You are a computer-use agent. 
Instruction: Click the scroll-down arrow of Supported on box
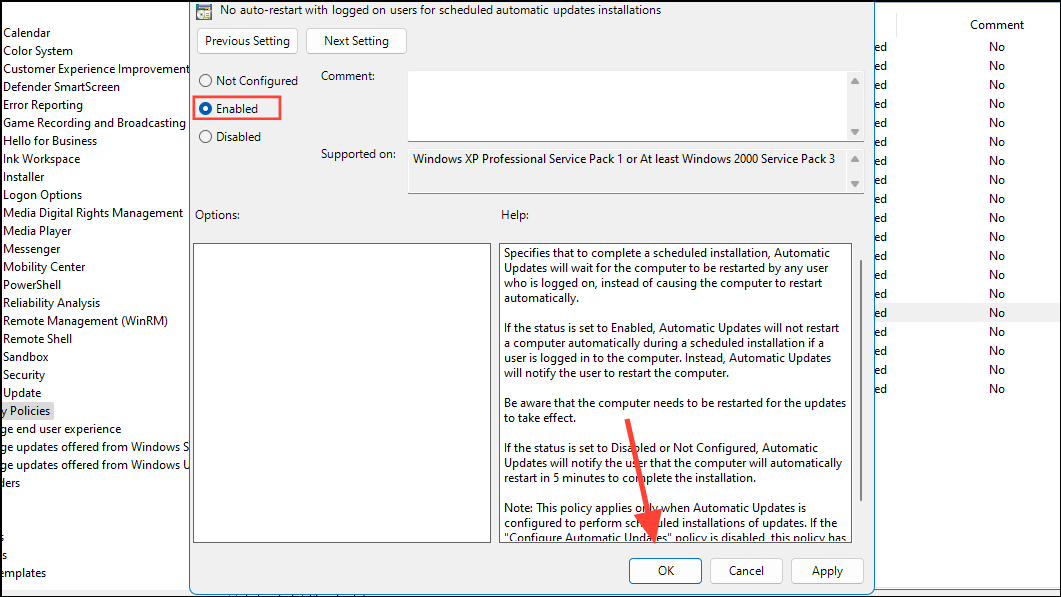tap(855, 181)
